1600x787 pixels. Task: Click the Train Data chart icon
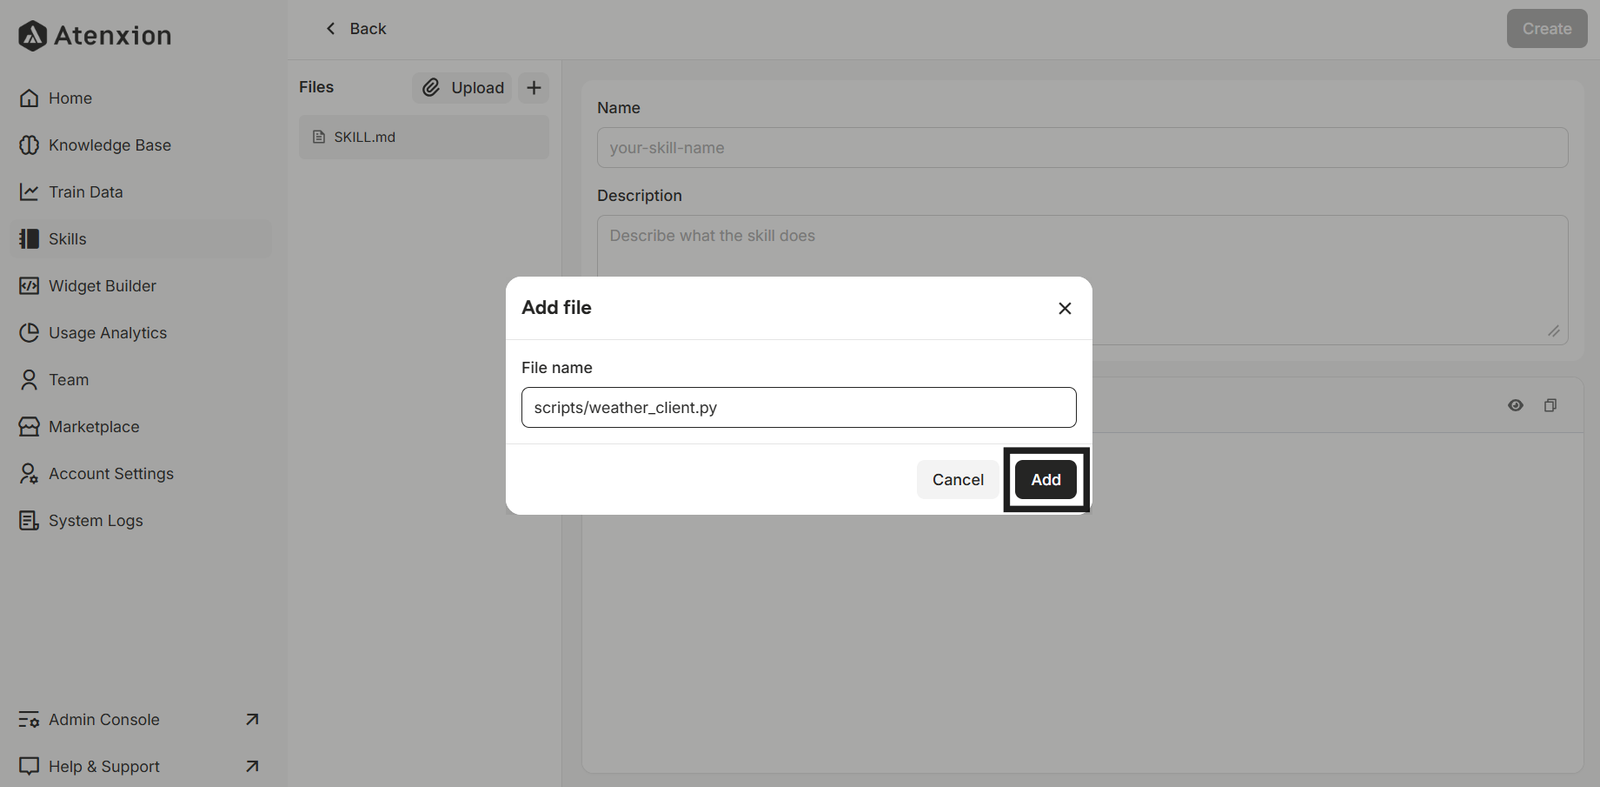click(x=29, y=192)
